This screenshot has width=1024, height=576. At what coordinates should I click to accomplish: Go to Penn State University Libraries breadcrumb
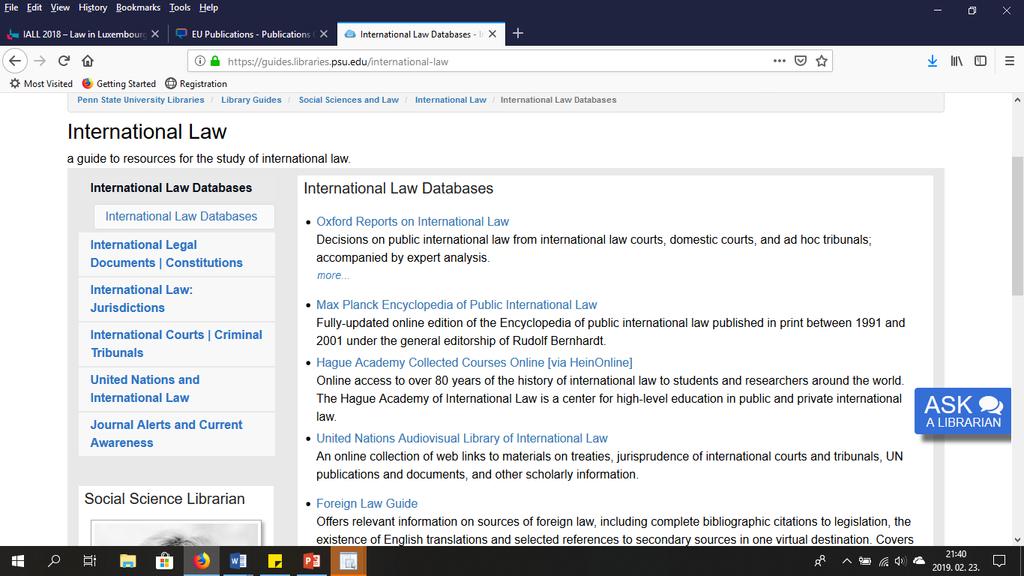pyautogui.click(x=140, y=100)
